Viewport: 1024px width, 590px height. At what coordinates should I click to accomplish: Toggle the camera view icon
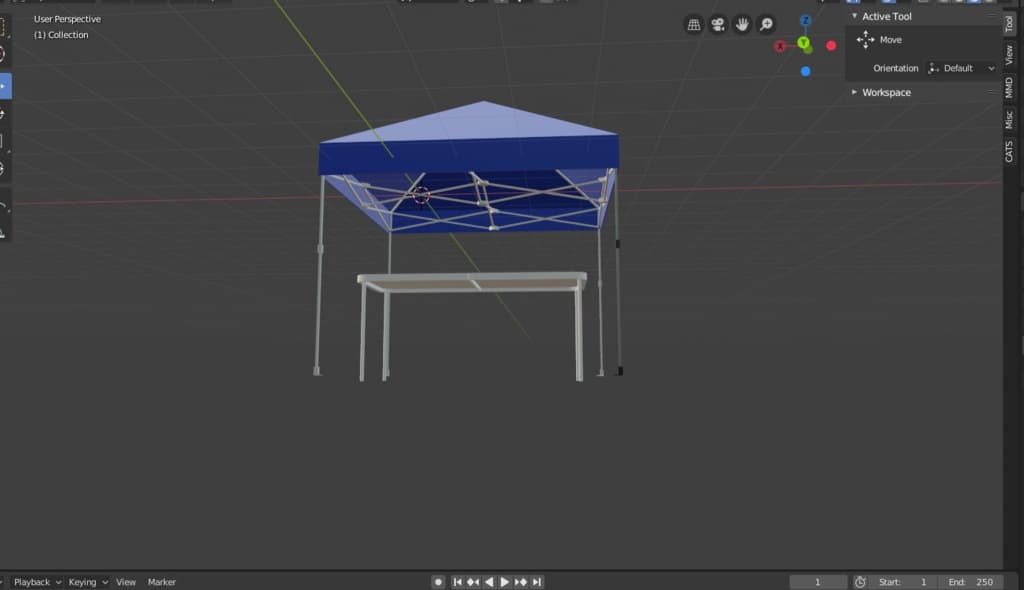pyautogui.click(x=718, y=25)
